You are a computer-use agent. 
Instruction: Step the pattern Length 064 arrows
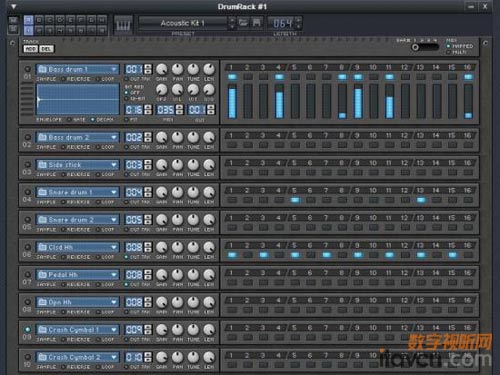(299, 23)
